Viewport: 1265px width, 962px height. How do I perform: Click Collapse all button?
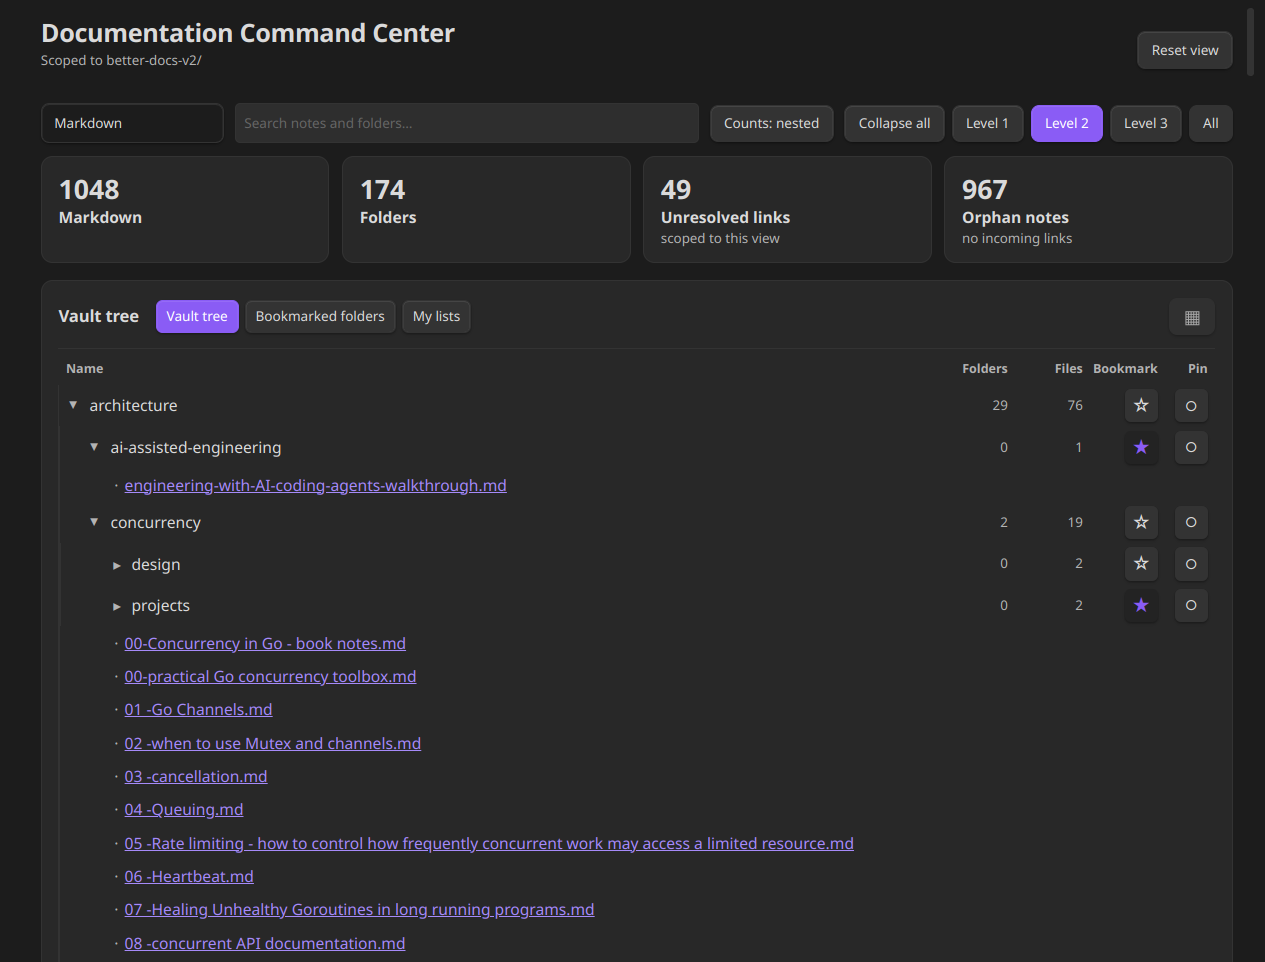tap(894, 123)
